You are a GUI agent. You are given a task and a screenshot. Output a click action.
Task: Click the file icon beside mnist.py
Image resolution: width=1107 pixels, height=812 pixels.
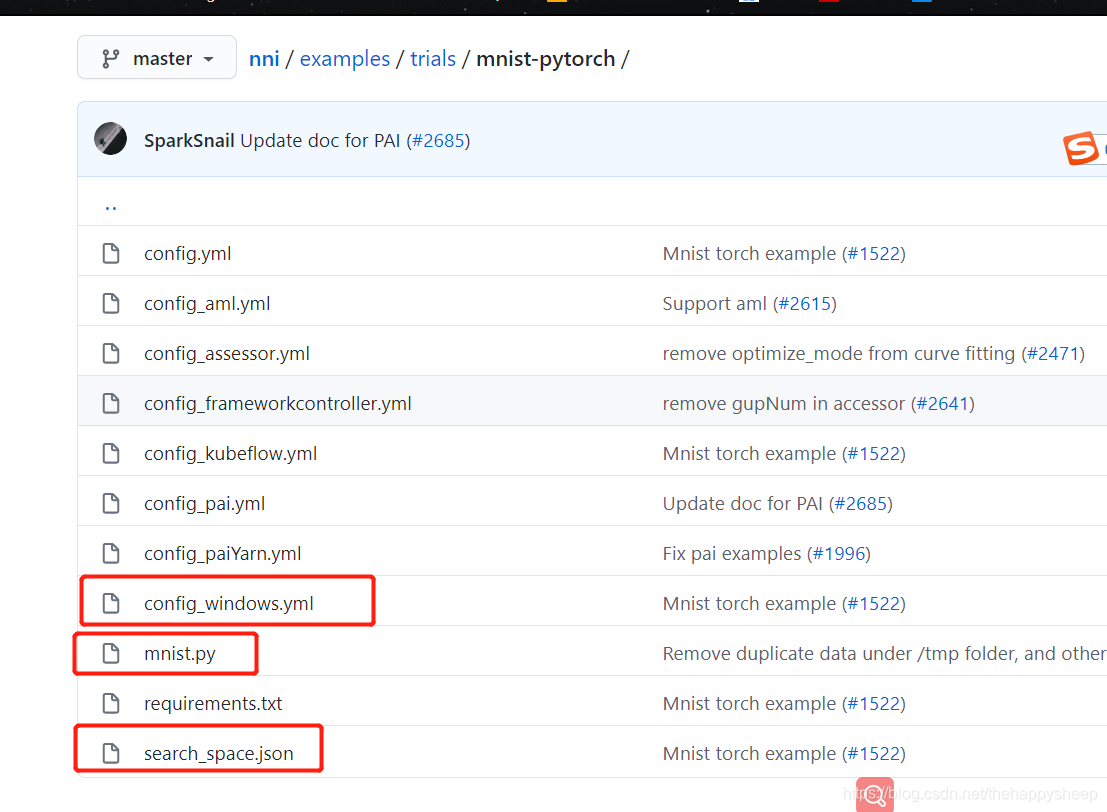click(110, 653)
